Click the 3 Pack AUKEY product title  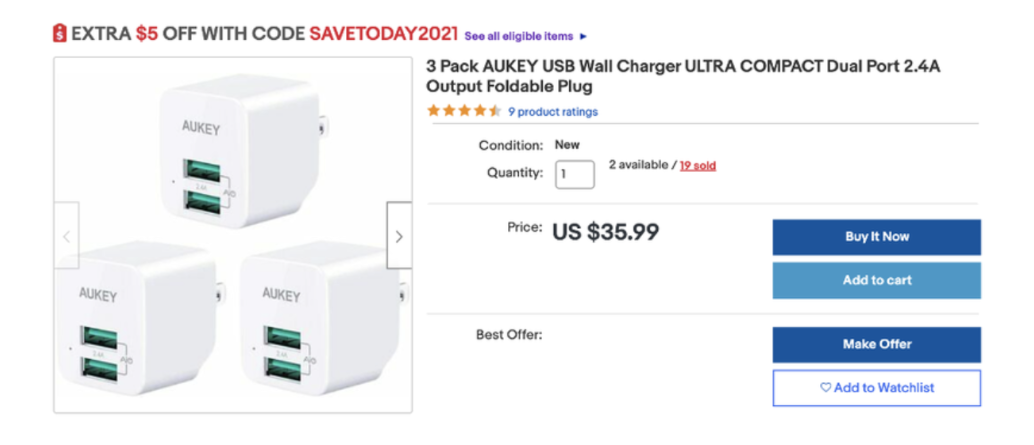(x=683, y=76)
